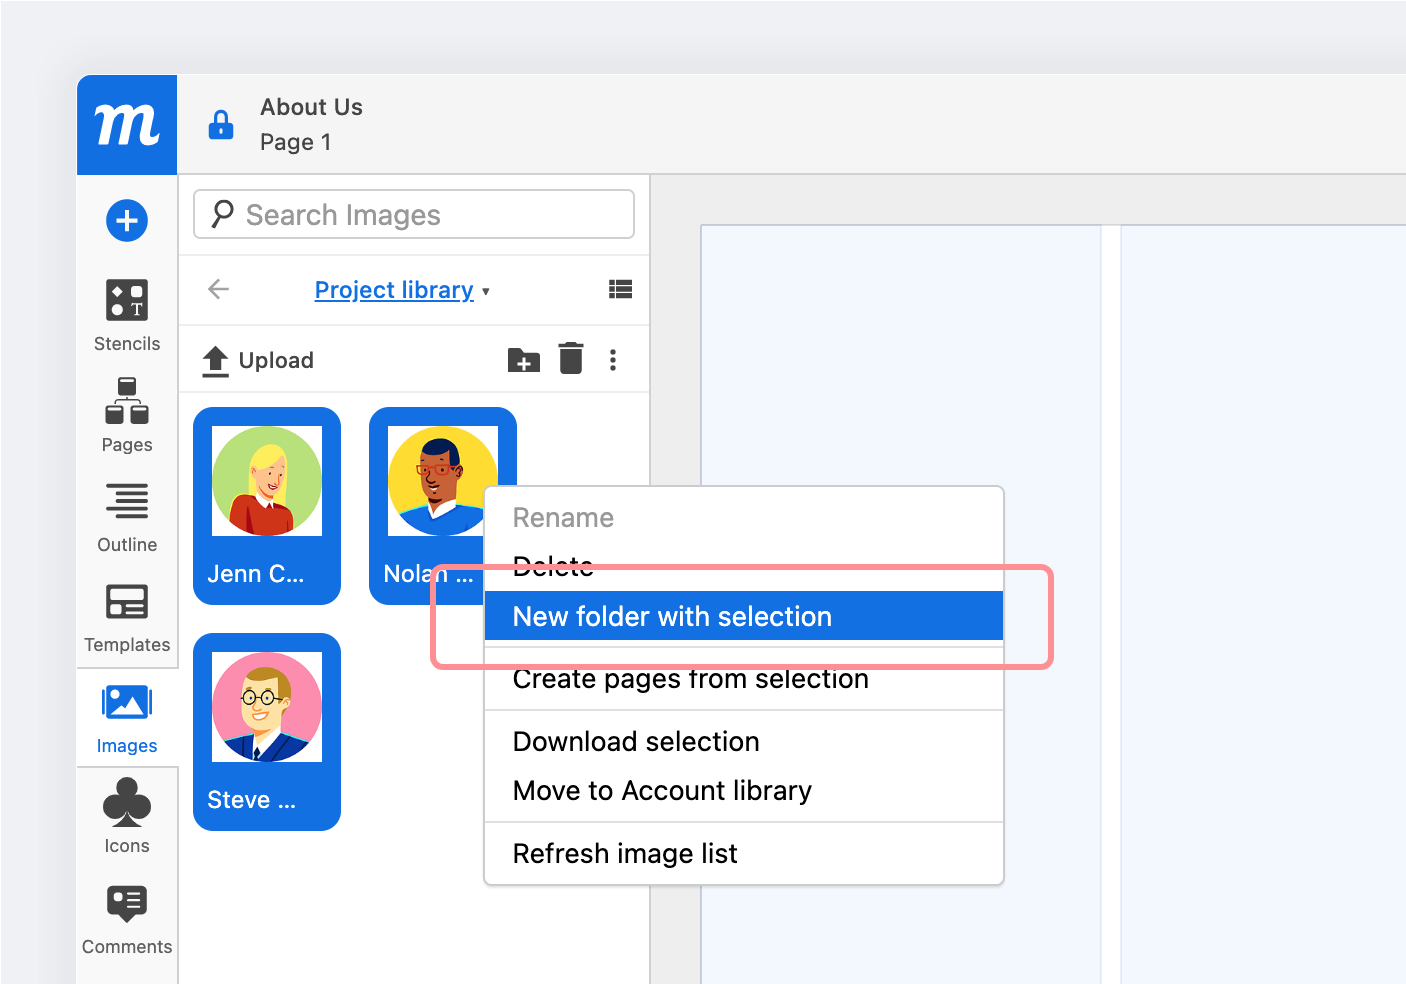Click the new folder icon above images
1406x984 pixels.
(x=522, y=359)
